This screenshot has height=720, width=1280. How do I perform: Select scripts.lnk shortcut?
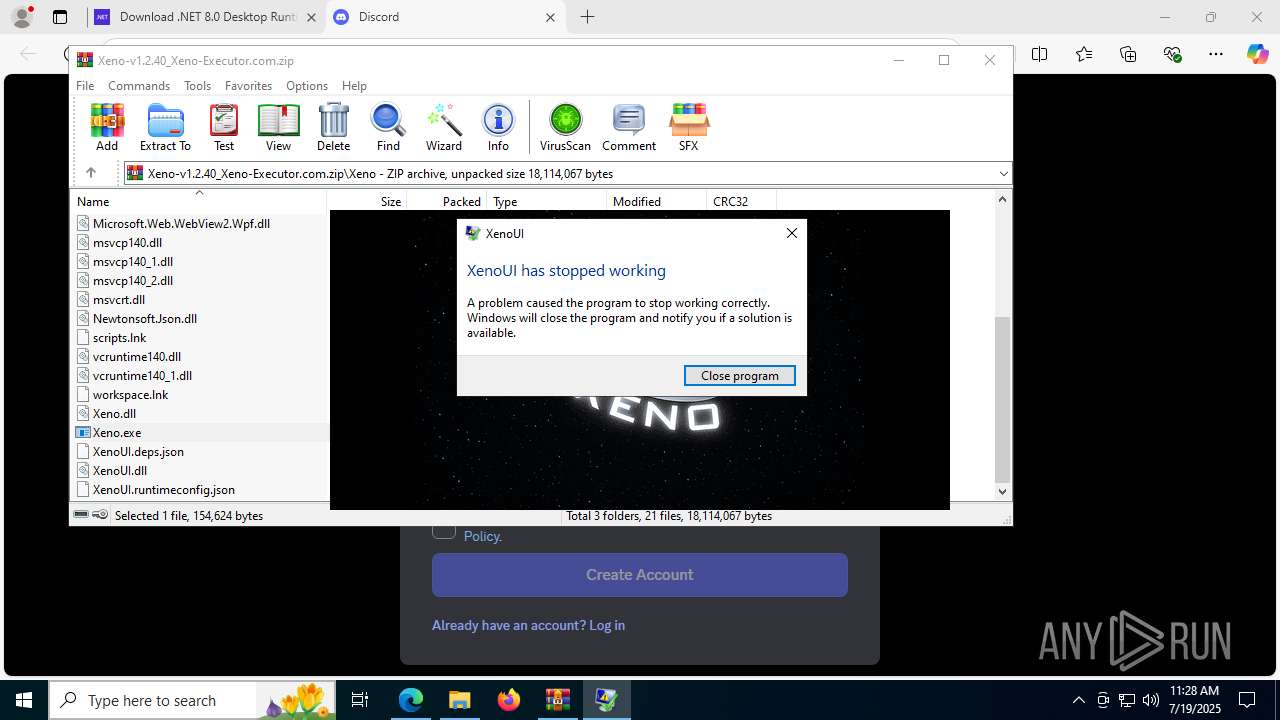click(120, 338)
